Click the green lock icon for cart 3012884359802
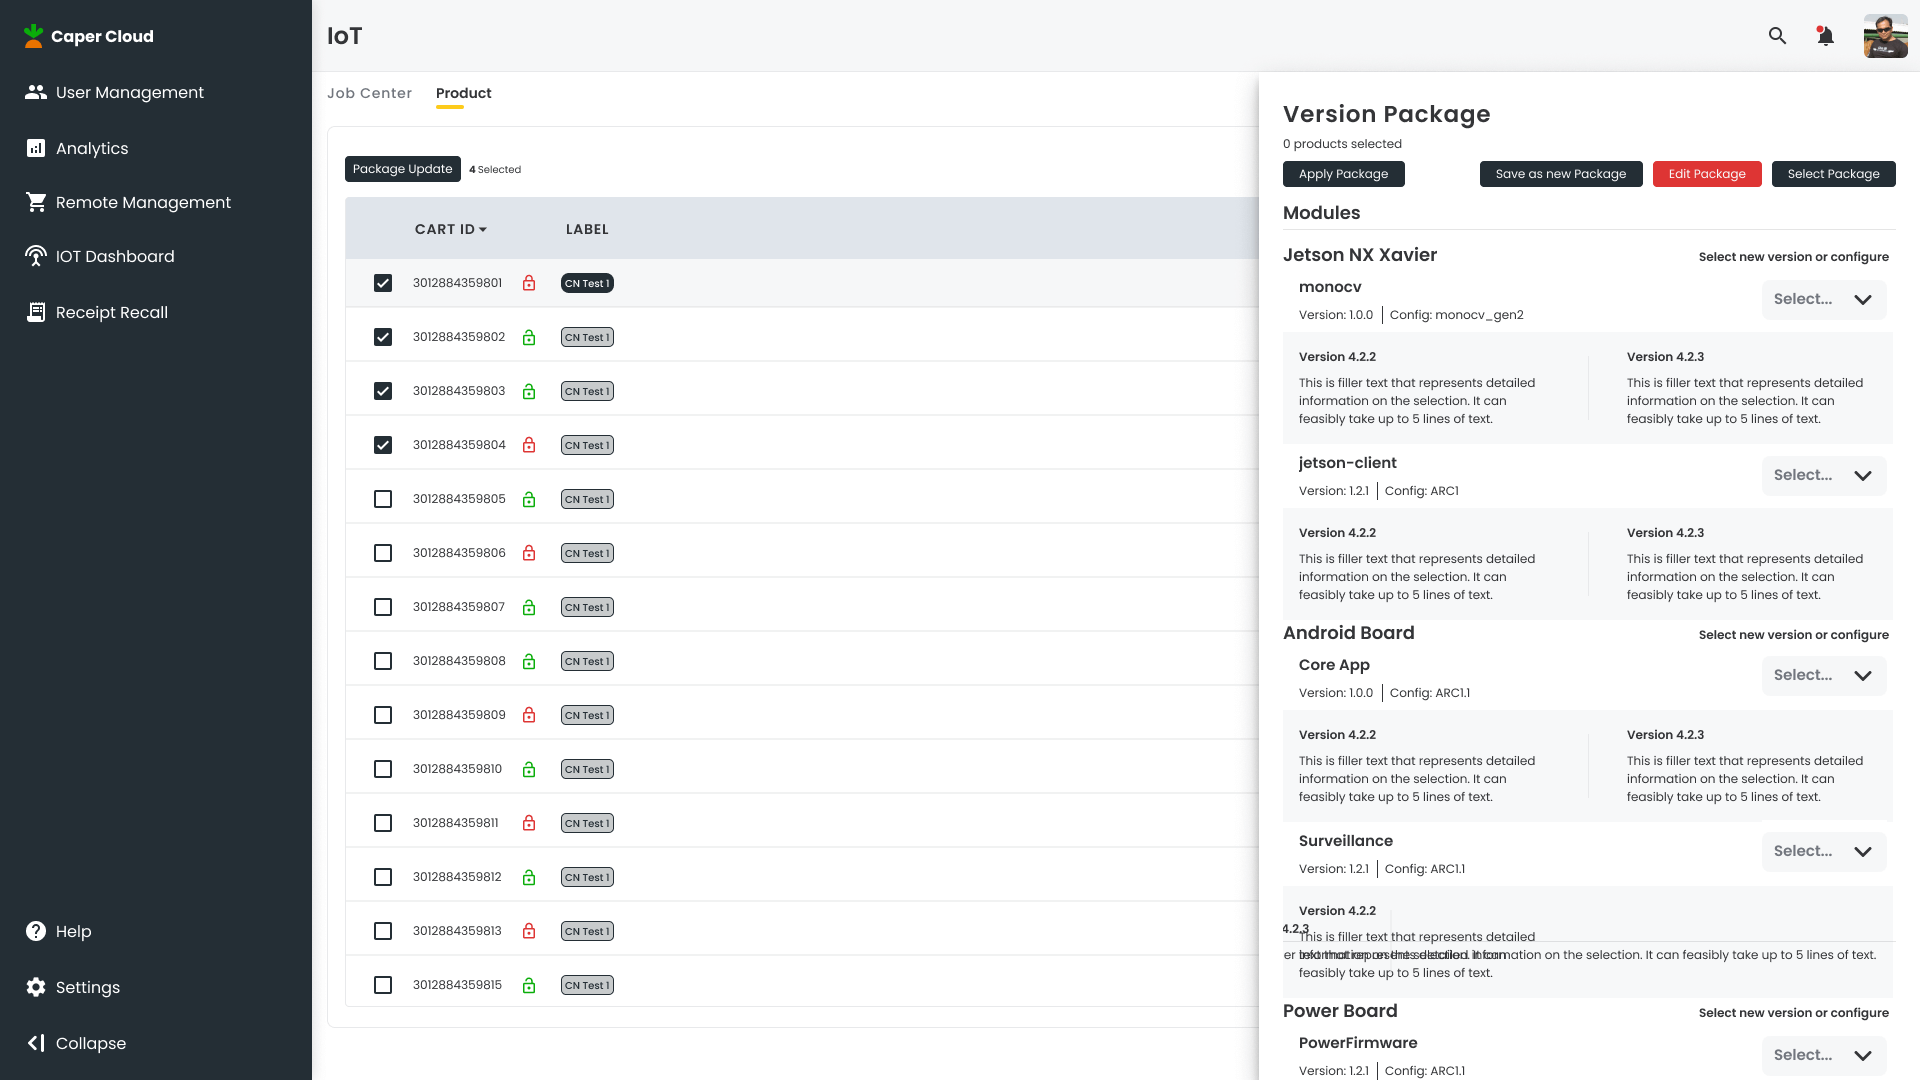This screenshot has width=1920, height=1080. coord(529,337)
